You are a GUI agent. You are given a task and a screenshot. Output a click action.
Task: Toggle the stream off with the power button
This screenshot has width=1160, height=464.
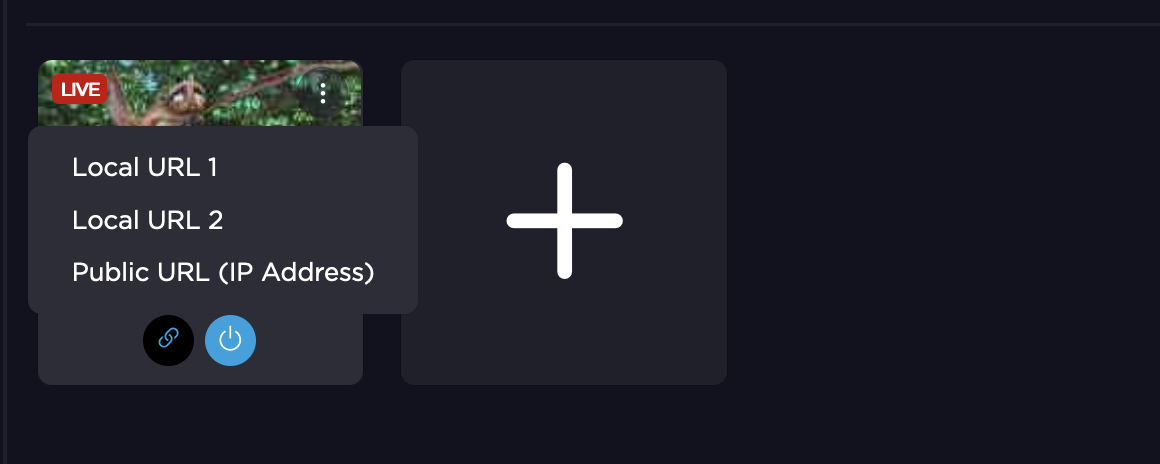[230, 340]
